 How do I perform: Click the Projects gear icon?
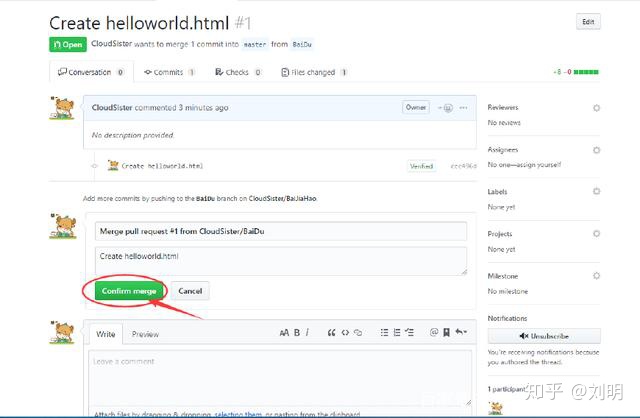pyautogui.click(x=596, y=233)
